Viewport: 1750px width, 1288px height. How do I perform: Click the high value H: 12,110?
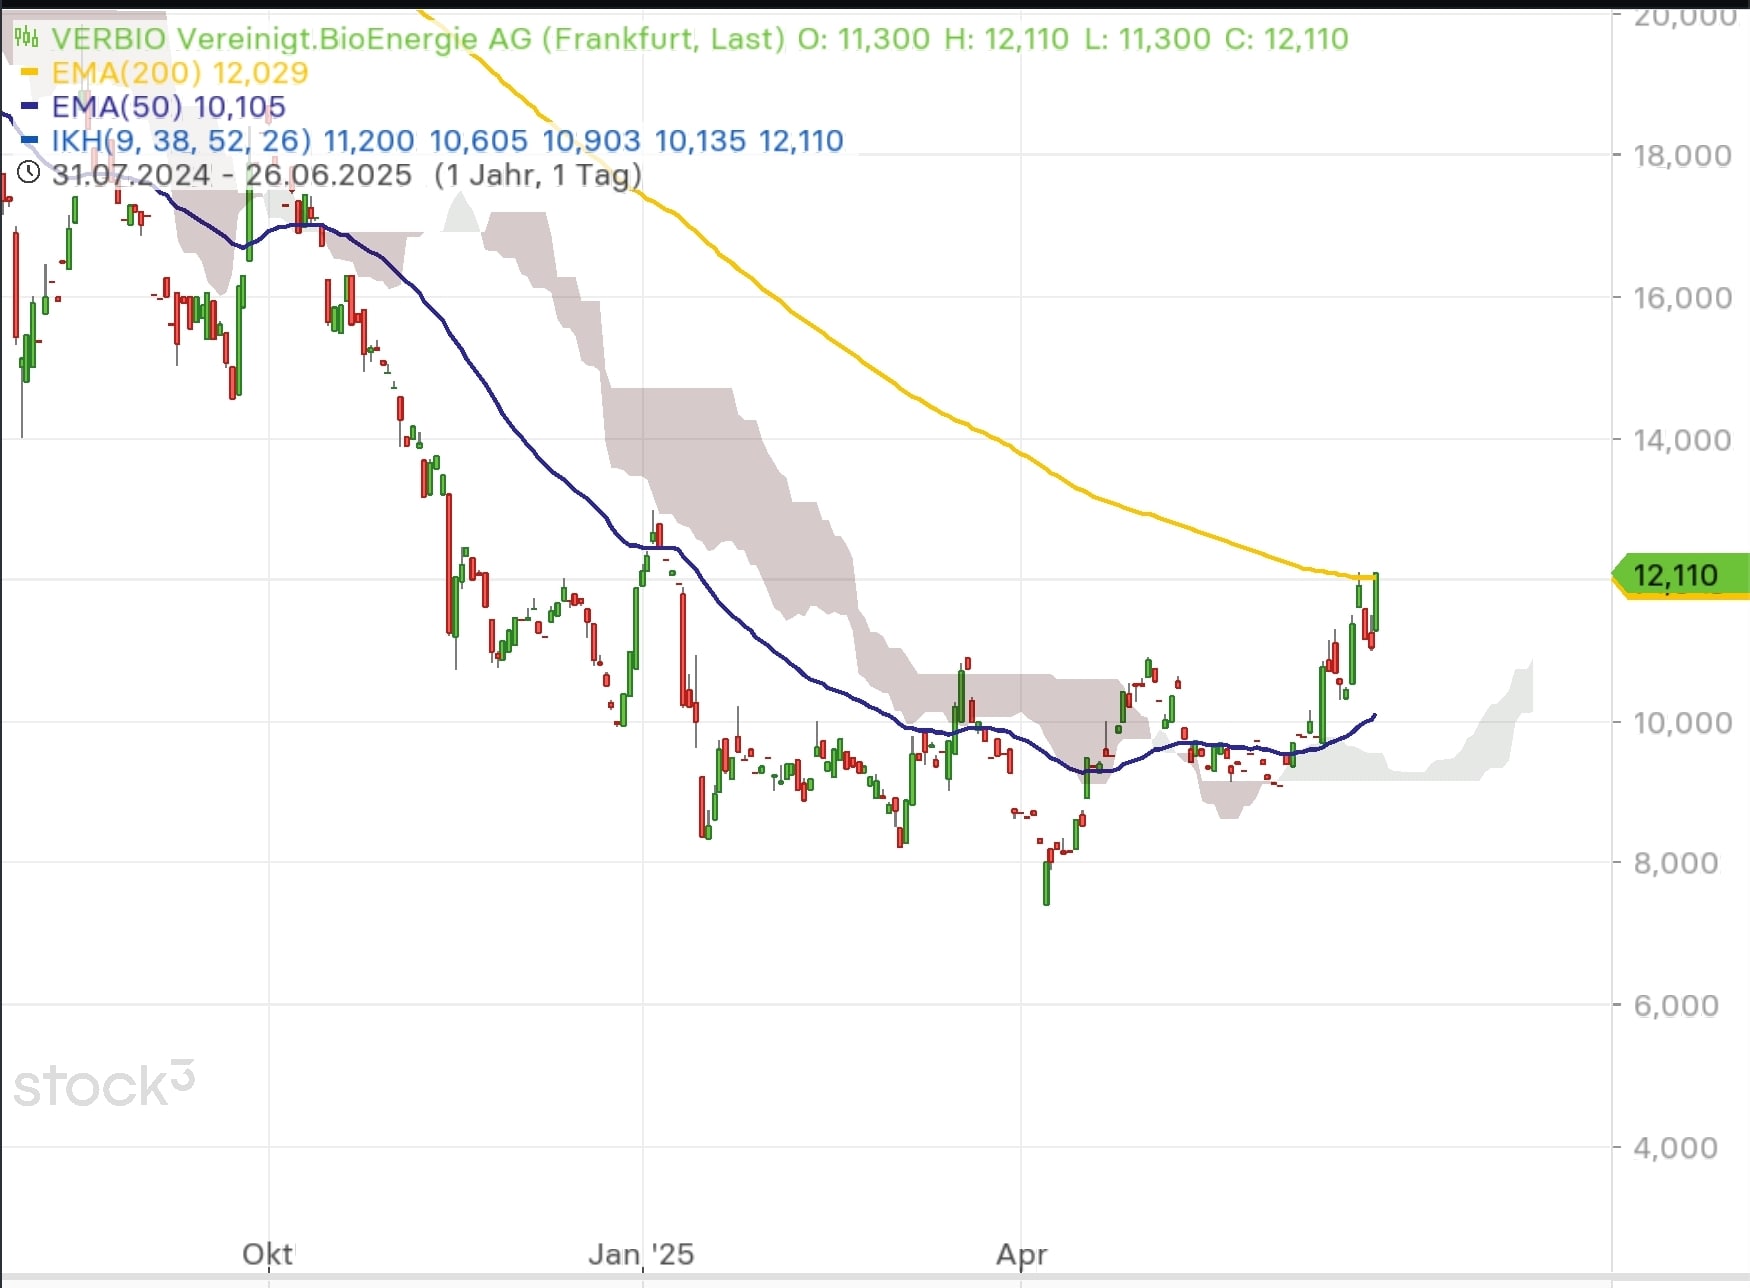tap(1006, 39)
